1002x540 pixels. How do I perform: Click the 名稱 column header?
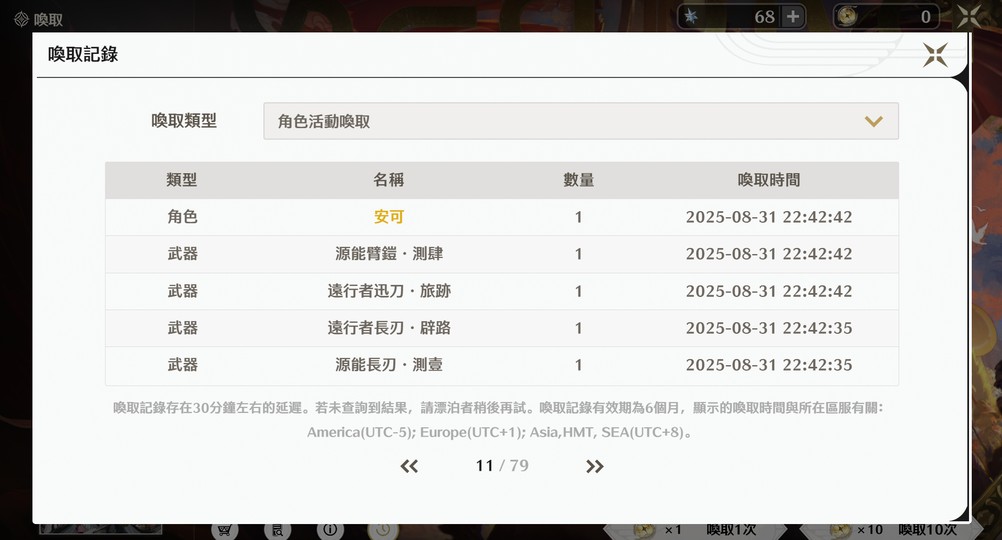(x=389, y=180)
